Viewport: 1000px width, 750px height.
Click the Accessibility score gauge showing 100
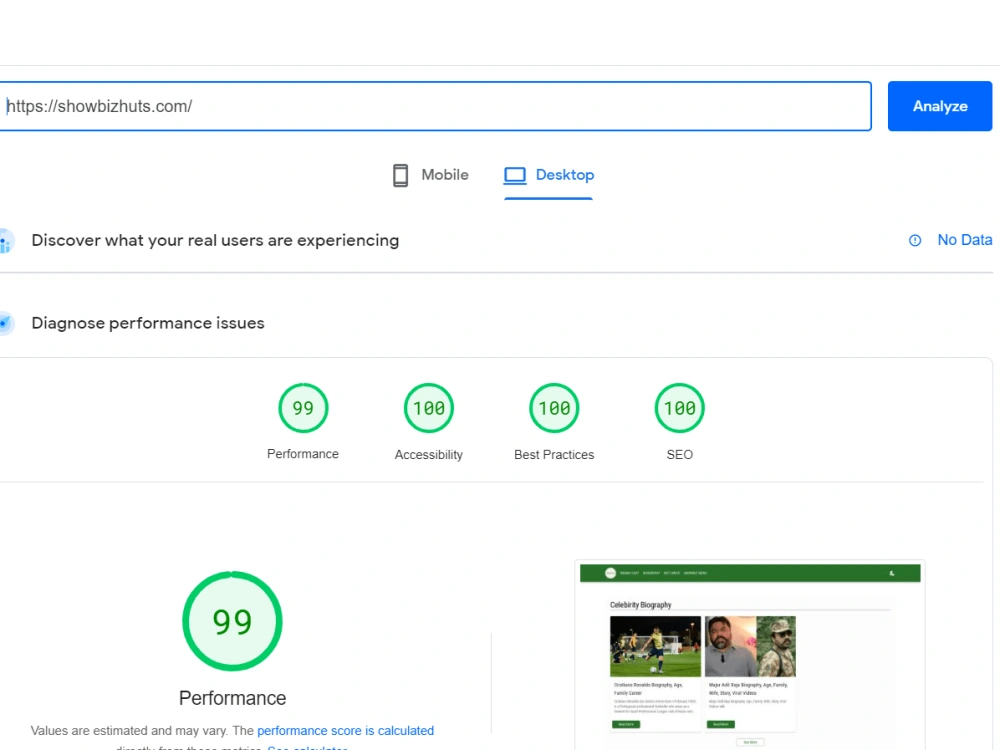point(428,408)
